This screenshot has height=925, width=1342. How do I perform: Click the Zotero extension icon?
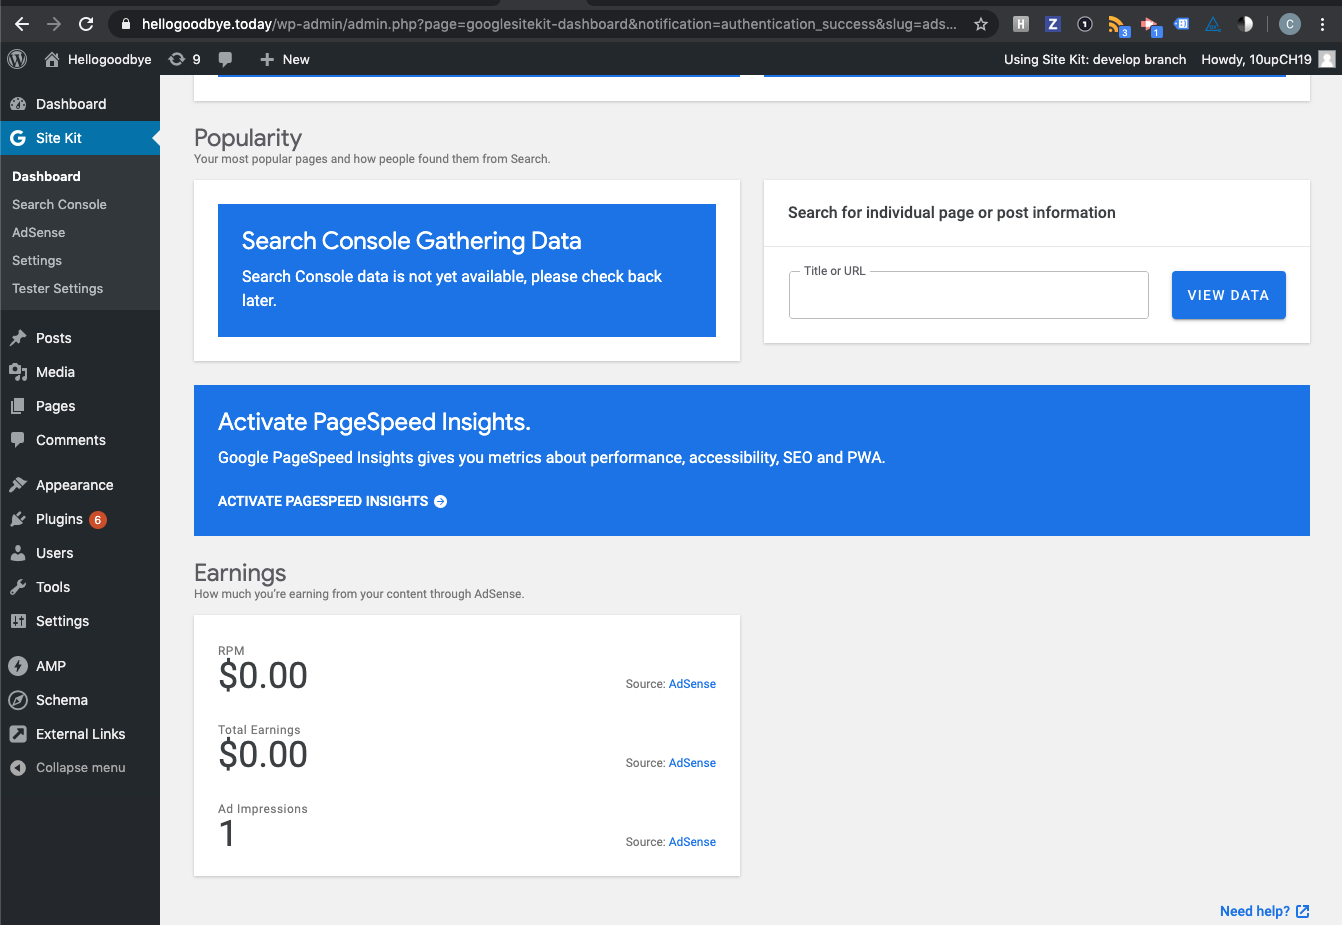point(1053,23)
